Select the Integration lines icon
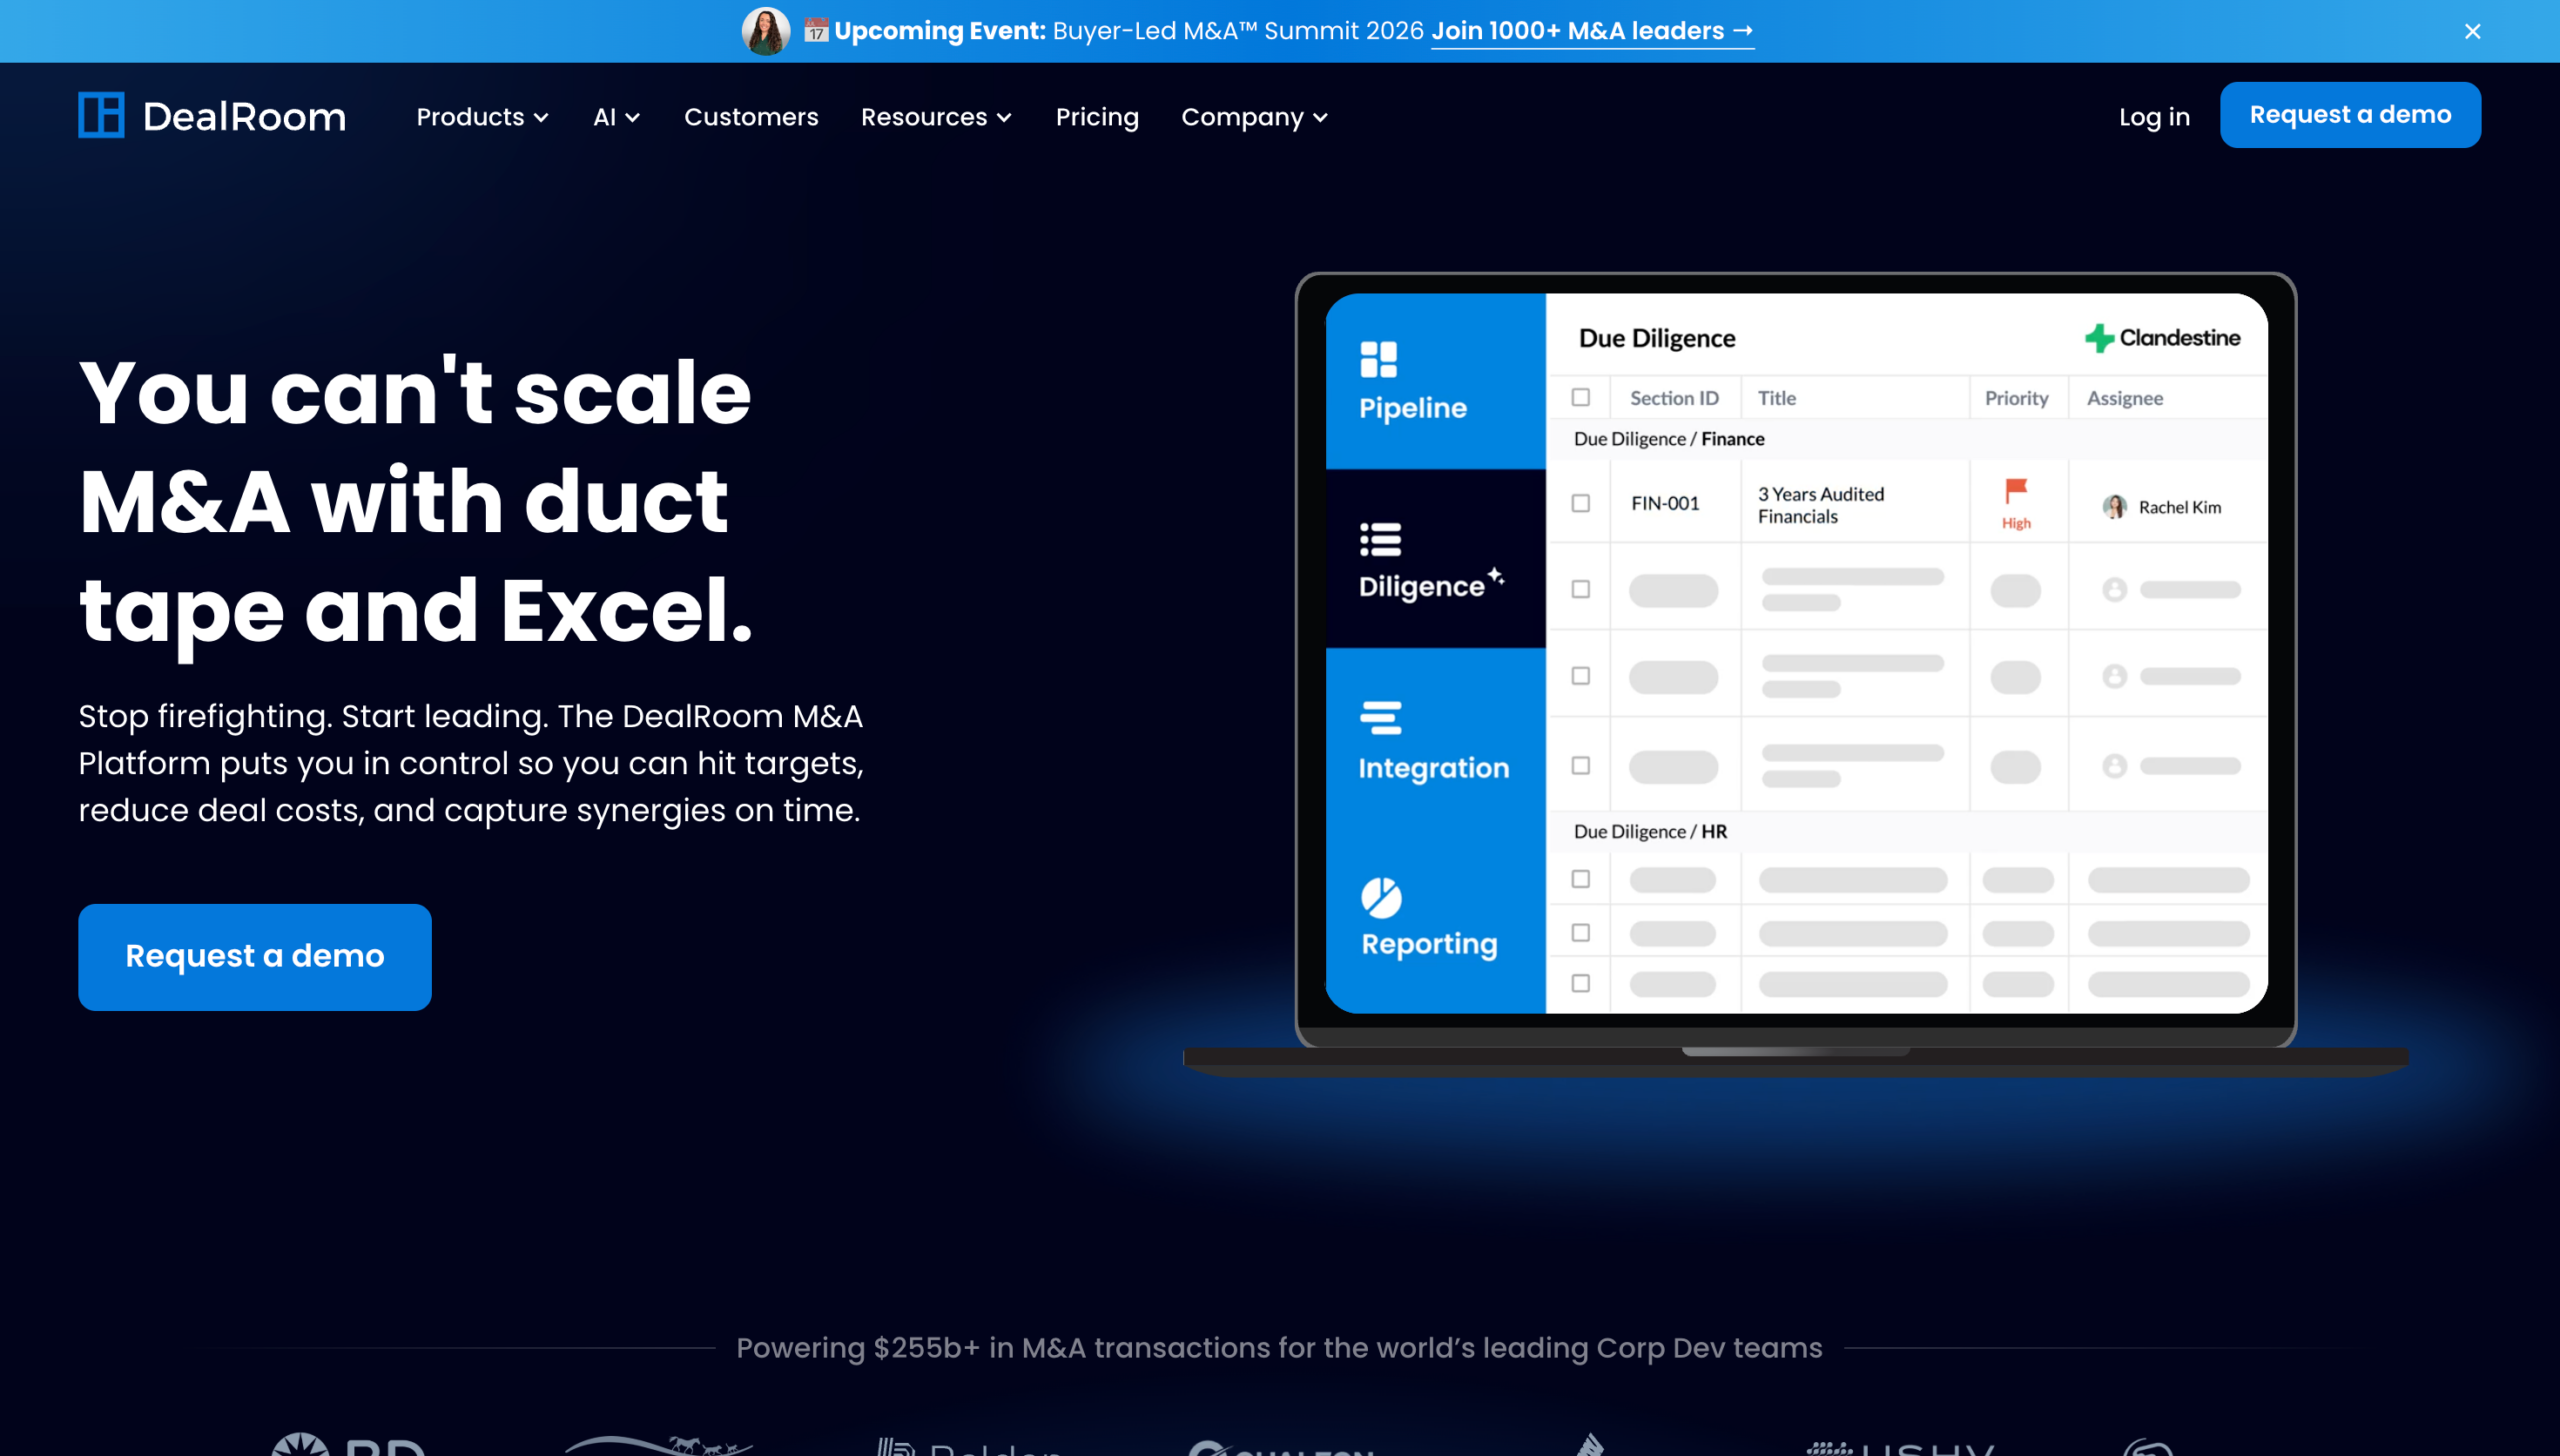Screen dimensions: 2560x1456 [x=1380, y=717]
